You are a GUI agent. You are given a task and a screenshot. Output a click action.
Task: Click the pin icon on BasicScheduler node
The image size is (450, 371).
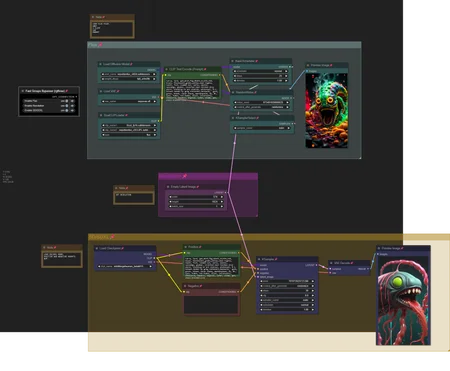pyautogui.click(x=257, y=61)
